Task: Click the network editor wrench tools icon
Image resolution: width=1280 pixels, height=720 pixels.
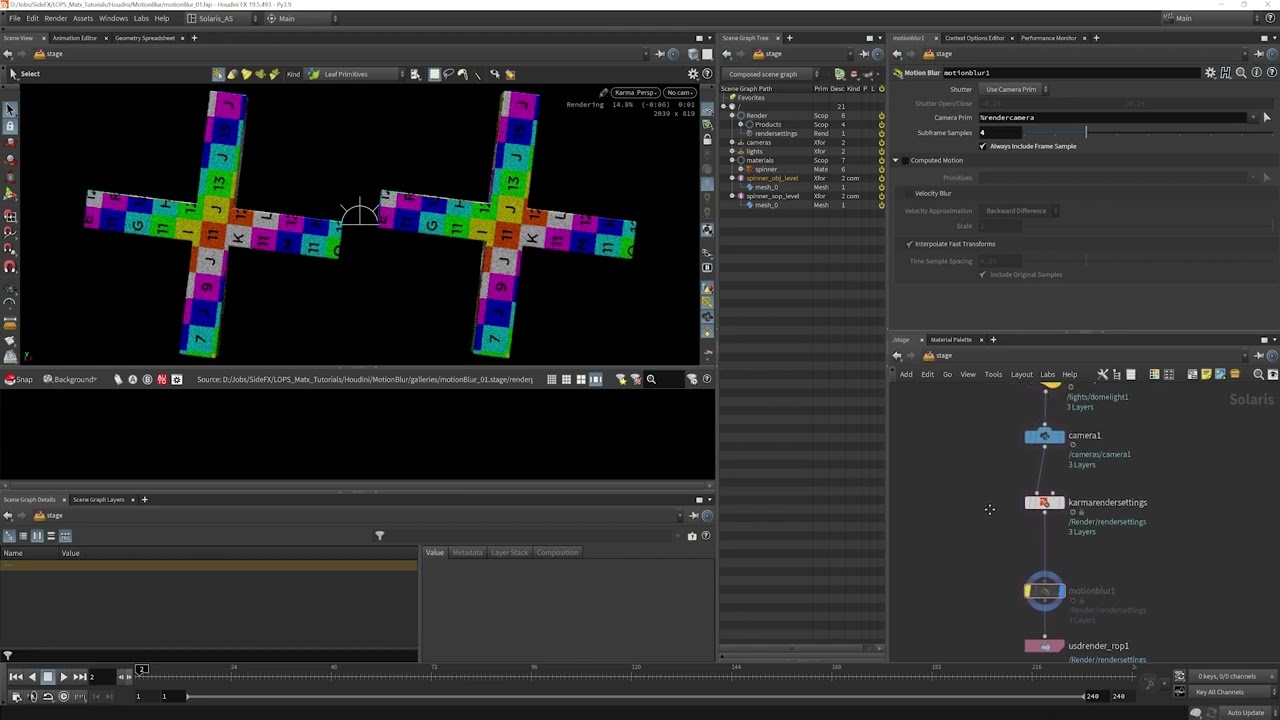Action: point(1102,375)
